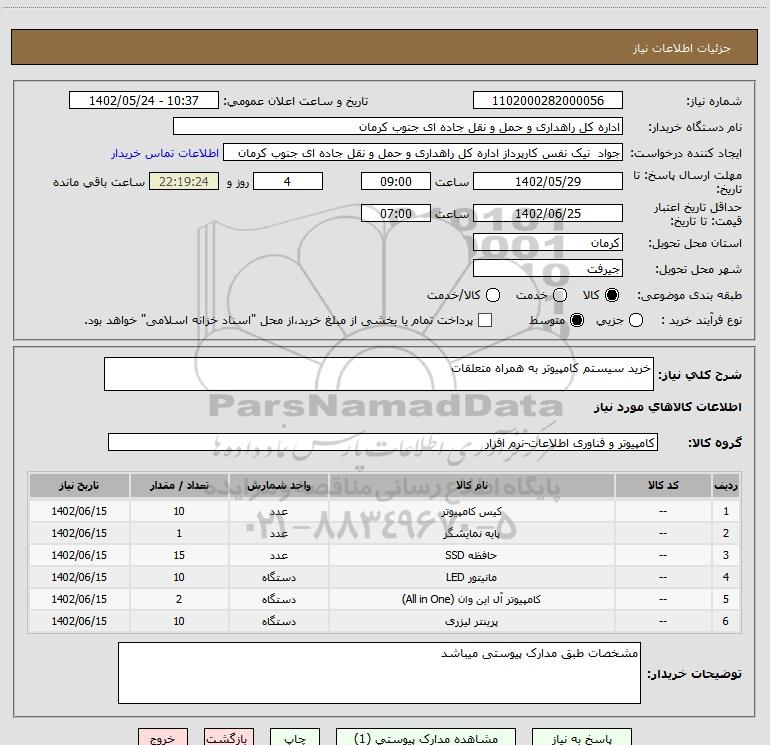
Task: Select the خدمت radio button
Action: (560, 295)
